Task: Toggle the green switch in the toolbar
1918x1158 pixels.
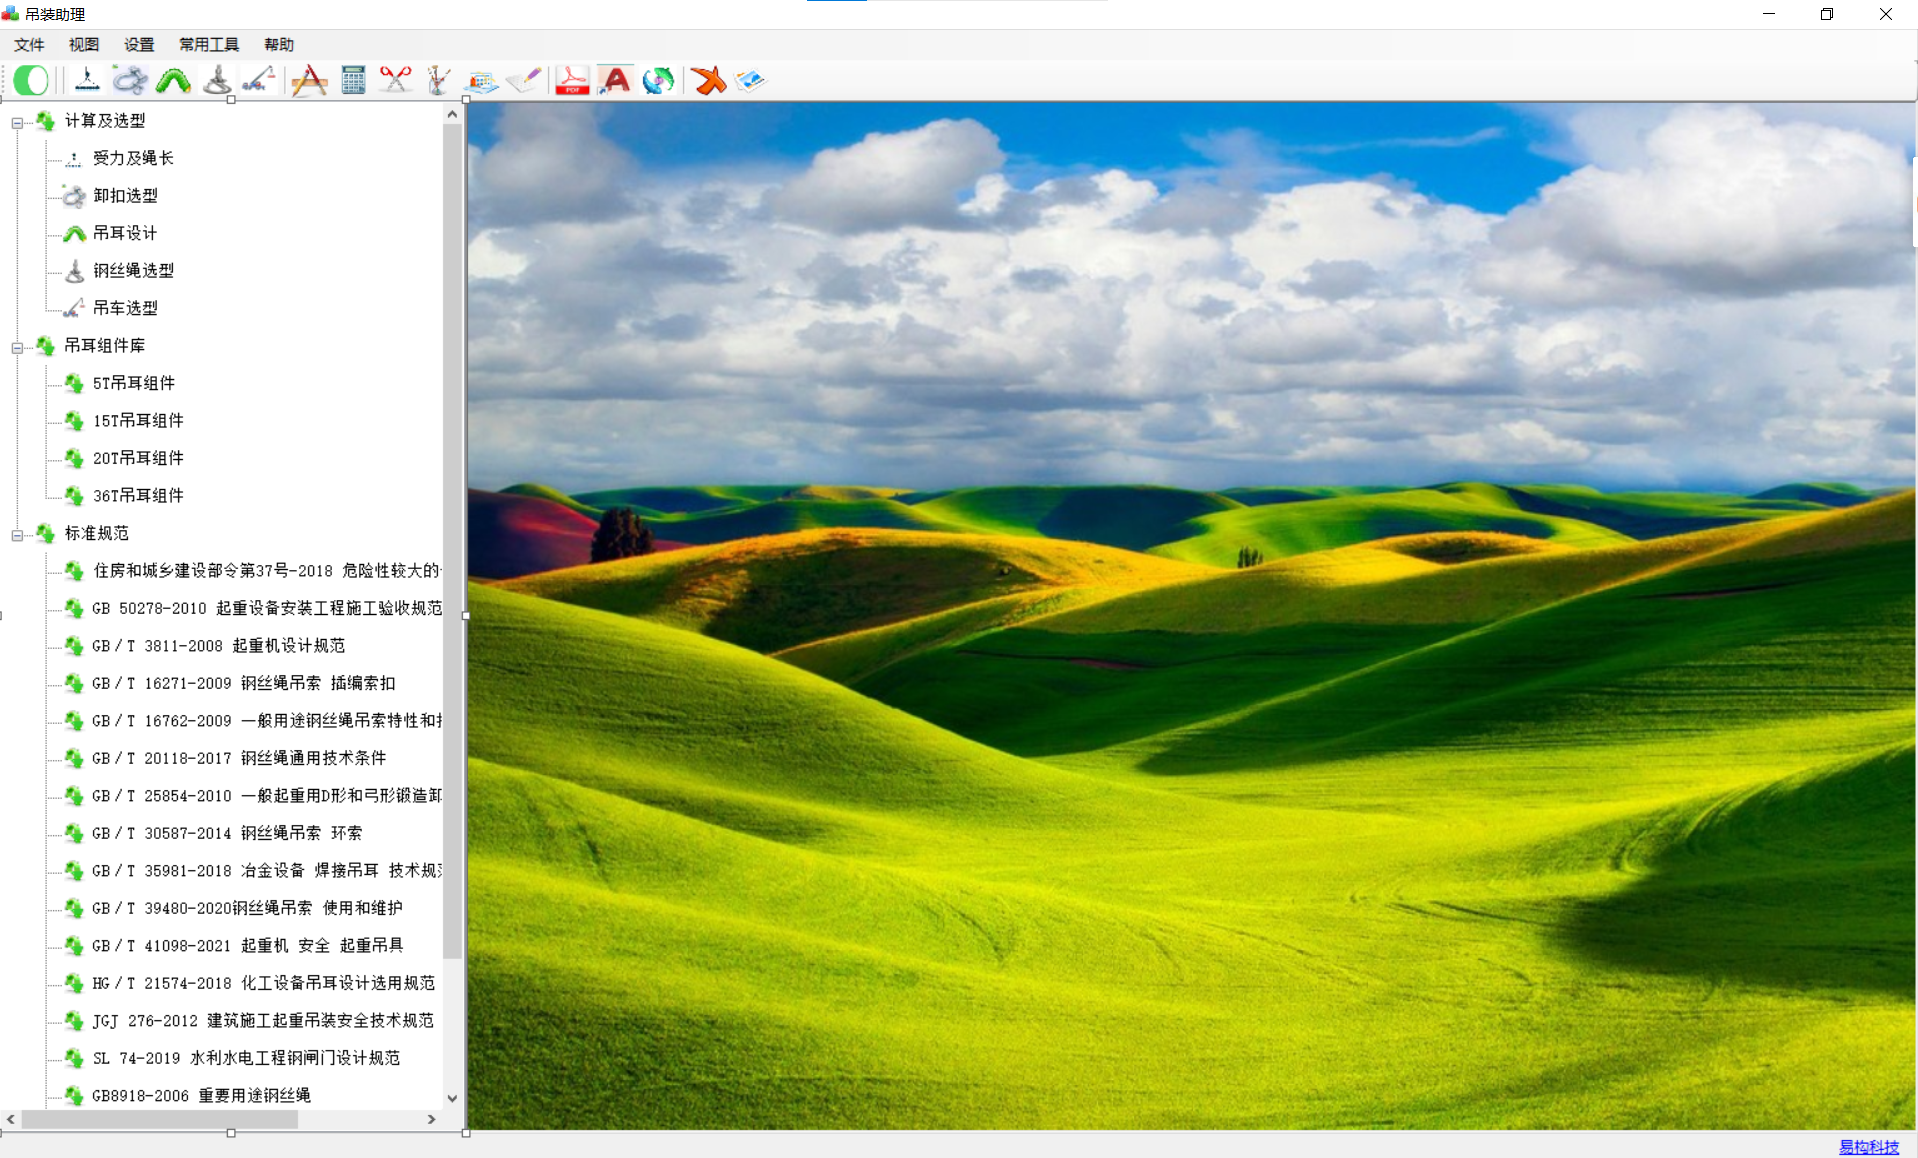Action: pos(31,80)
